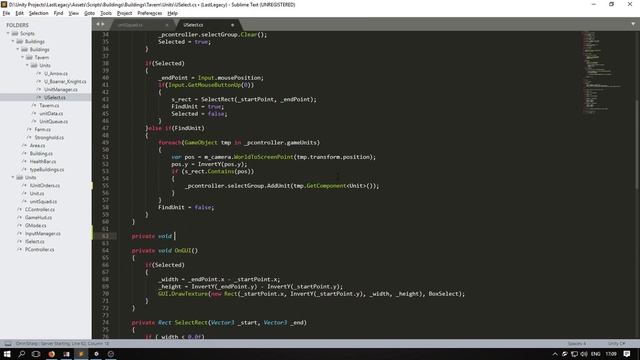Image resolution: width=640 pixels, height=360 pixels.
Task: Toggle side panel icon in status bar
Action: 8,344
